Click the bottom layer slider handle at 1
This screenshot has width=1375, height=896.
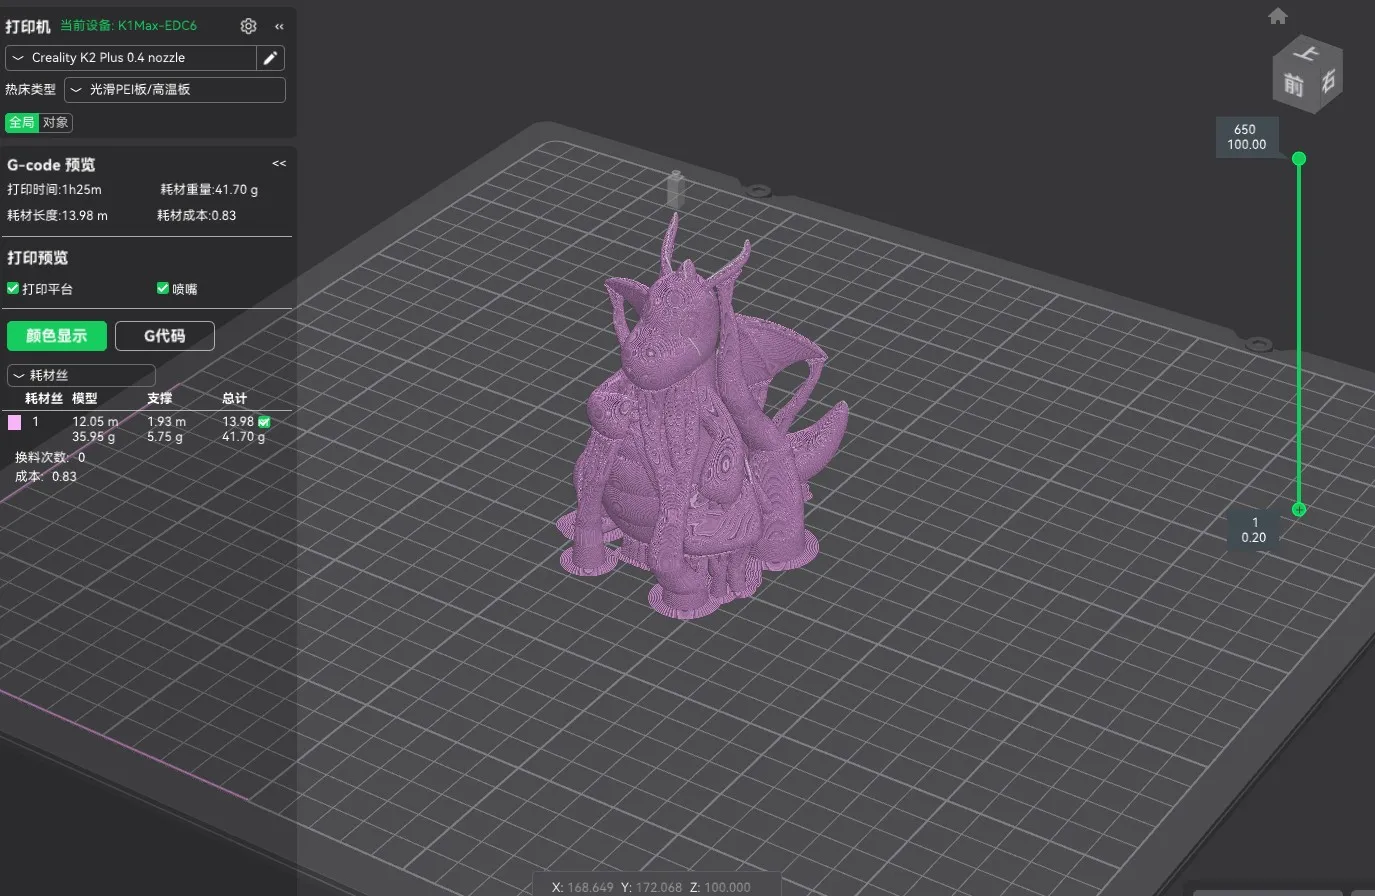(x=1299, y=509)
